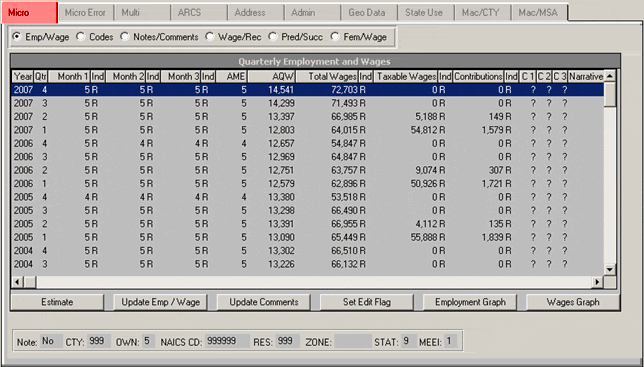This screenshot has height=367, width=644.
Task: Select the 2006 quarter 4 row
Action: pos(308,143)
